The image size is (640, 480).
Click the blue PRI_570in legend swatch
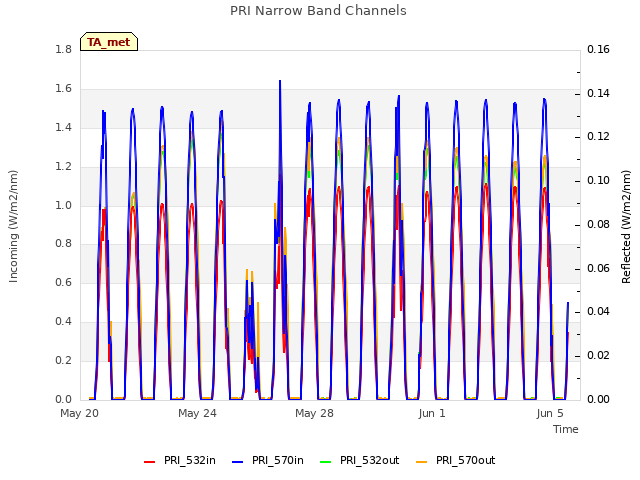[x=238, y=462]
